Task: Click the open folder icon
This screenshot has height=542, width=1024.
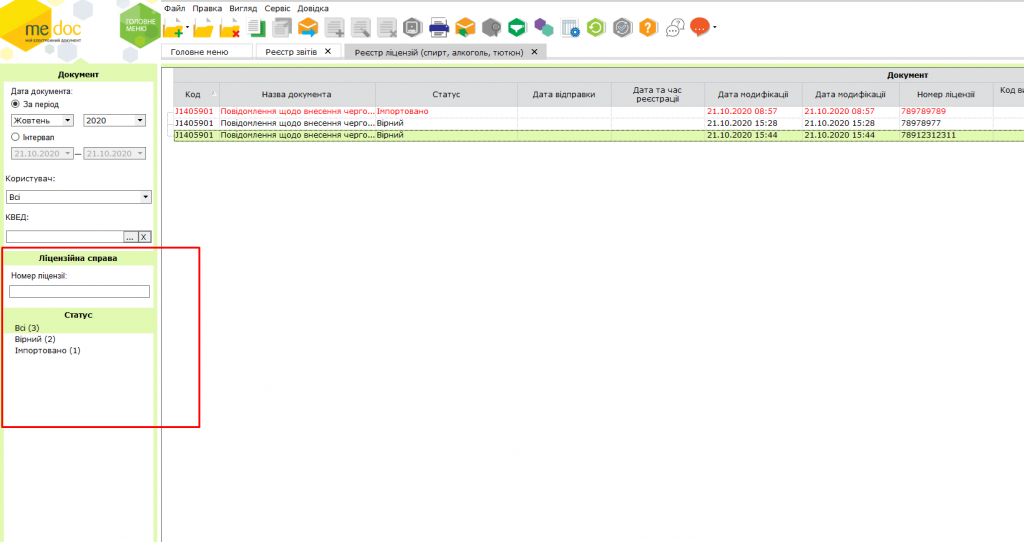Action: [205, 27]
